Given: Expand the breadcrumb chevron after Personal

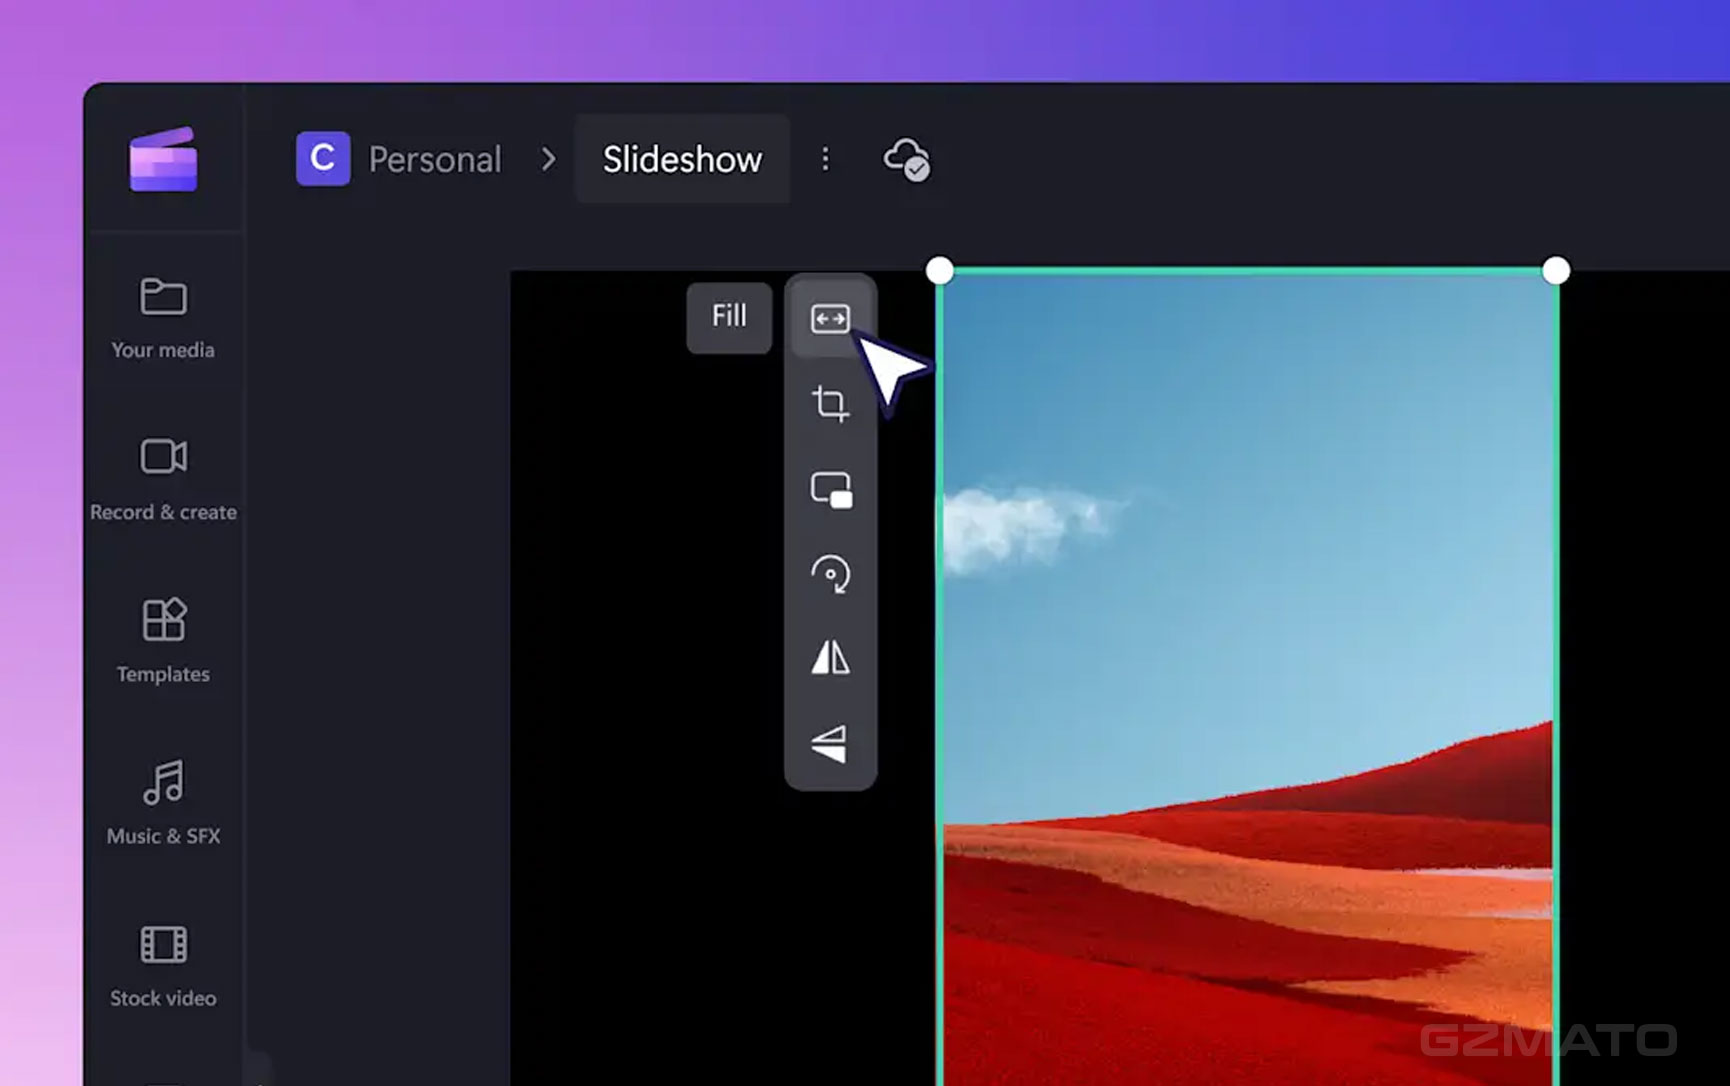Looking at the screenshot, I should [x=548, y=159].
